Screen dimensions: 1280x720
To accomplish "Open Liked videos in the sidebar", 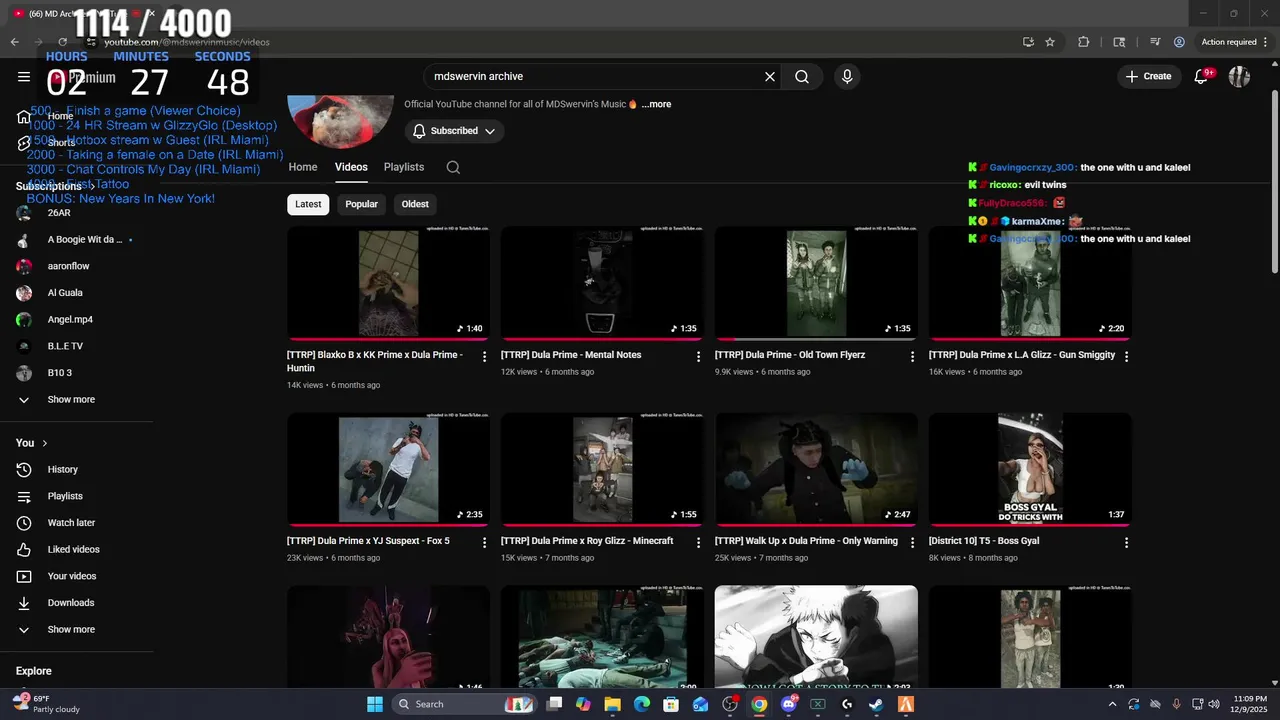I will click(x=73, y=549).
